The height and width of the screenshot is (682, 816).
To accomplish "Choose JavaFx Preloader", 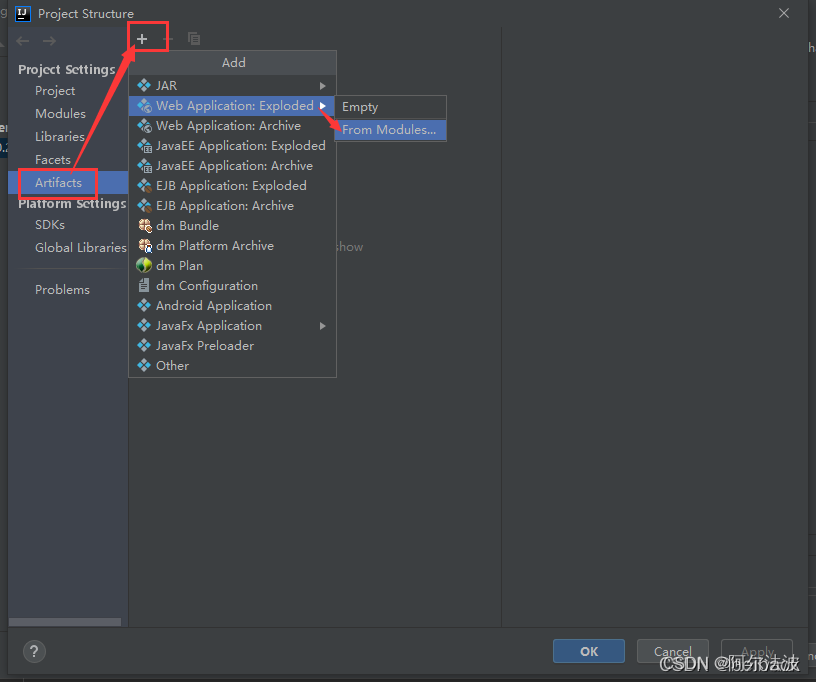I will point(232,345).
